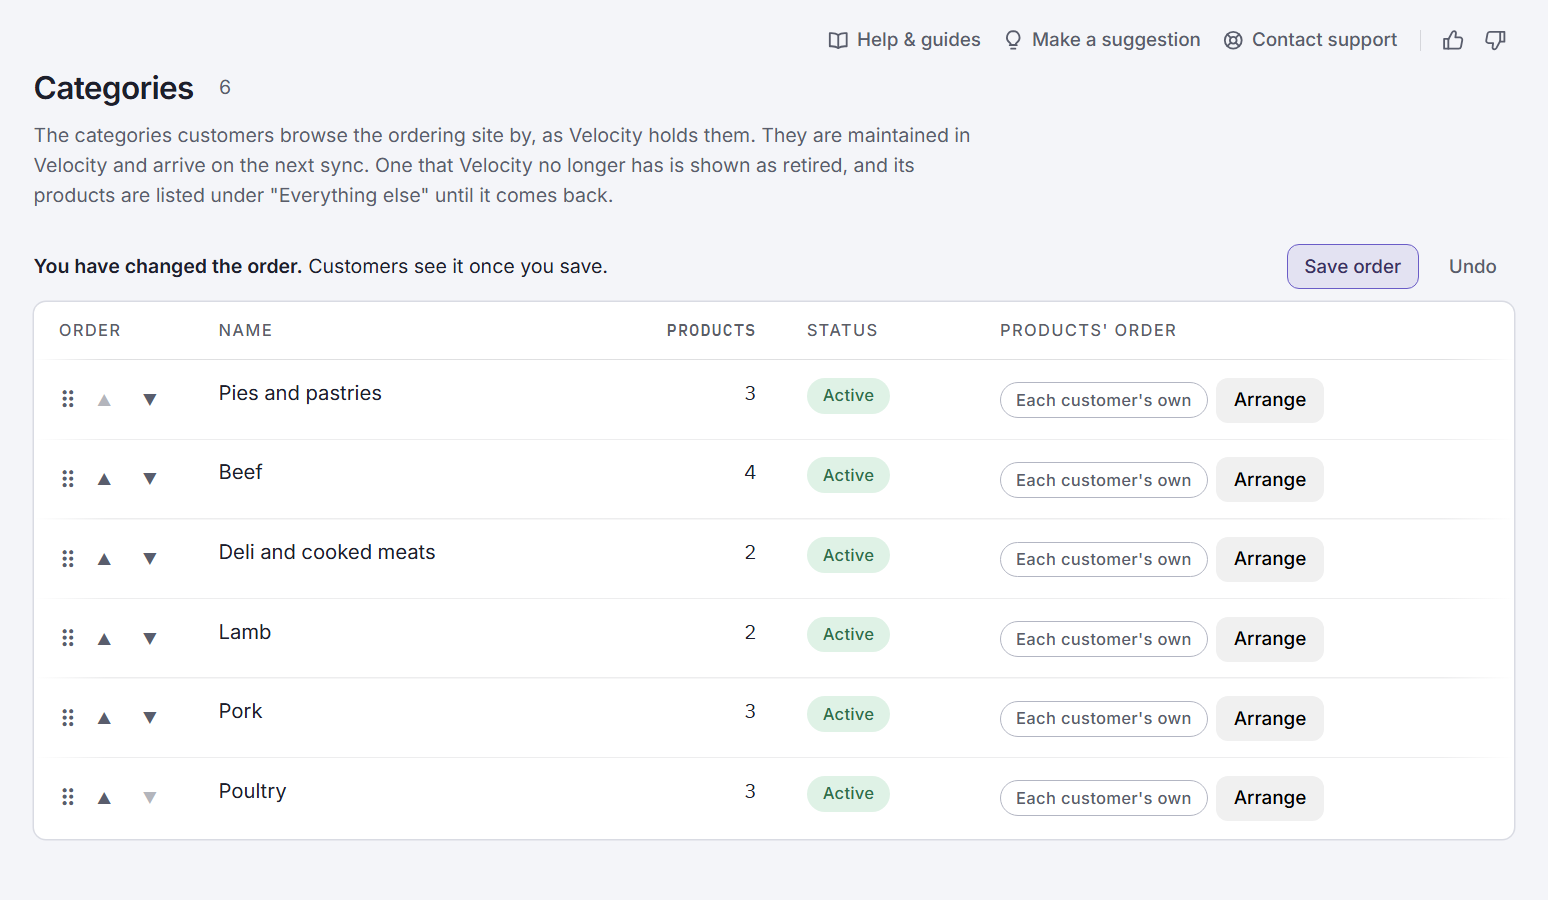1548x900 pixels.
Task: Click the thumbs up feedback icon
Action: point(1453,40)
